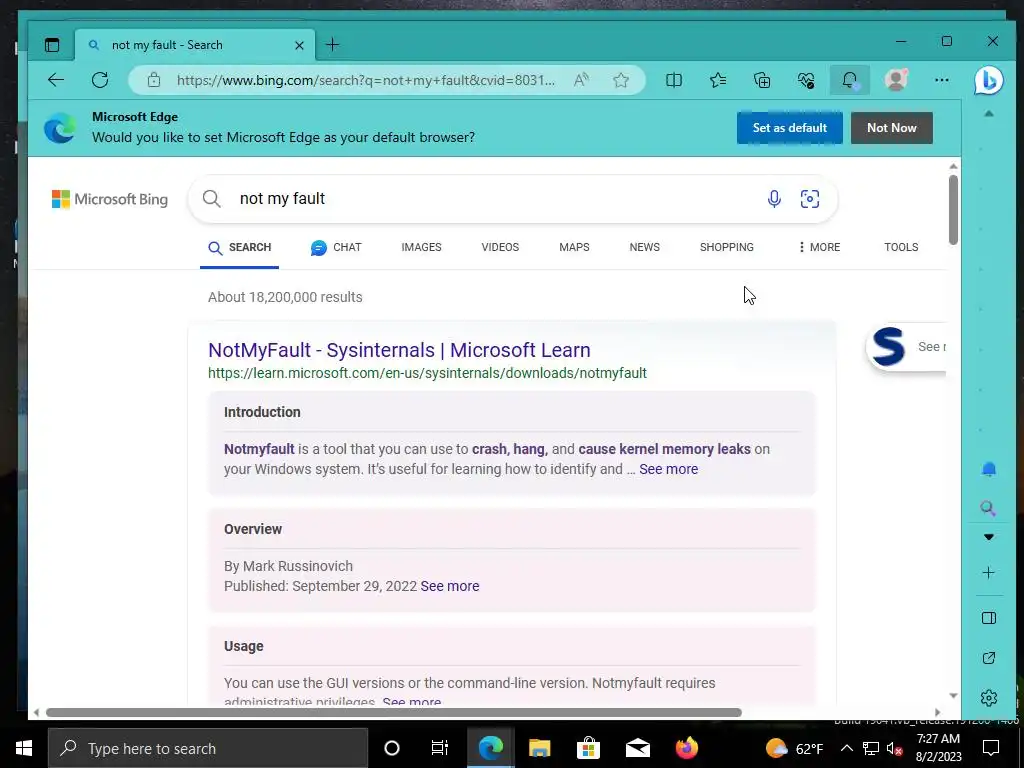View site information lock icon

click(x=153, y=80)
